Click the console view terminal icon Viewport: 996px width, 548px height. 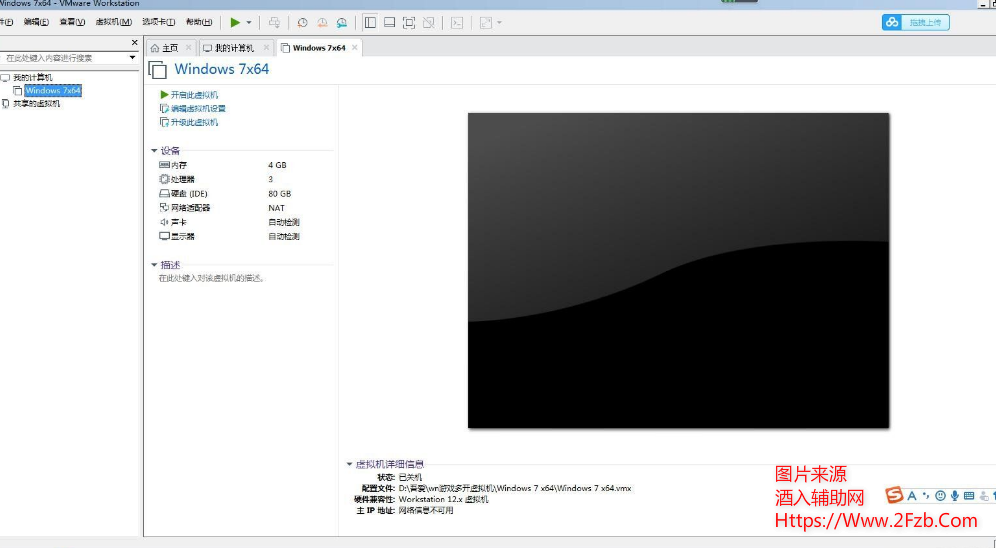pyautogui.click(x=457, y=22)
